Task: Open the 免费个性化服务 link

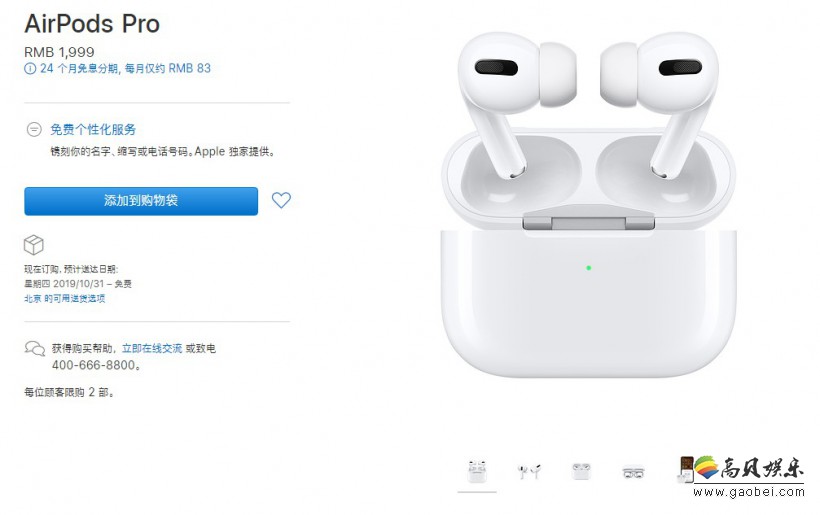Action: coord(93,129)
